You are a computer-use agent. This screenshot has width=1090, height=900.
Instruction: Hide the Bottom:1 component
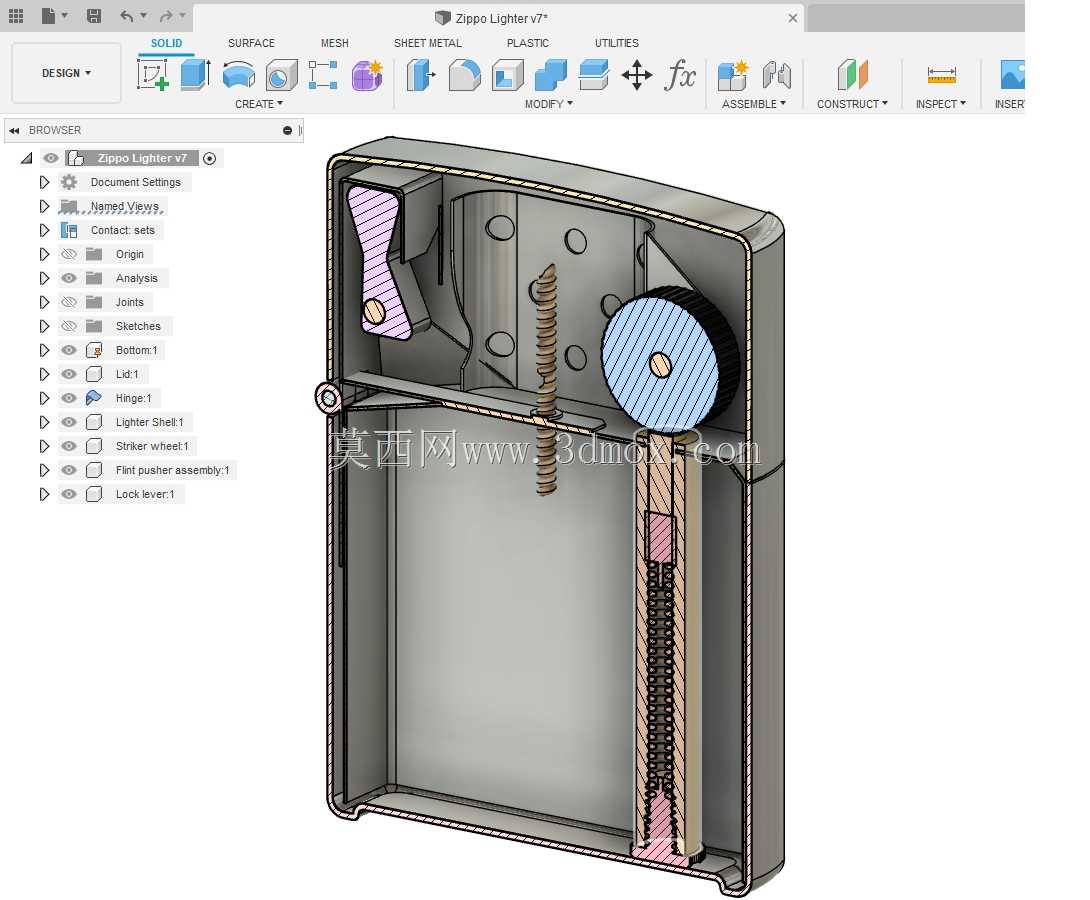(69, 350)
